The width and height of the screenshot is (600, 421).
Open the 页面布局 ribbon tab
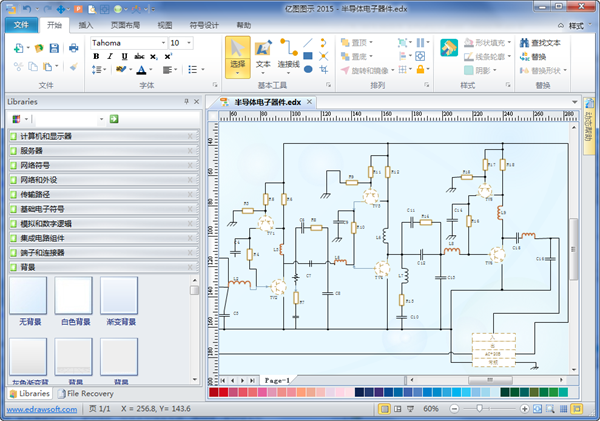click(125, 24)
